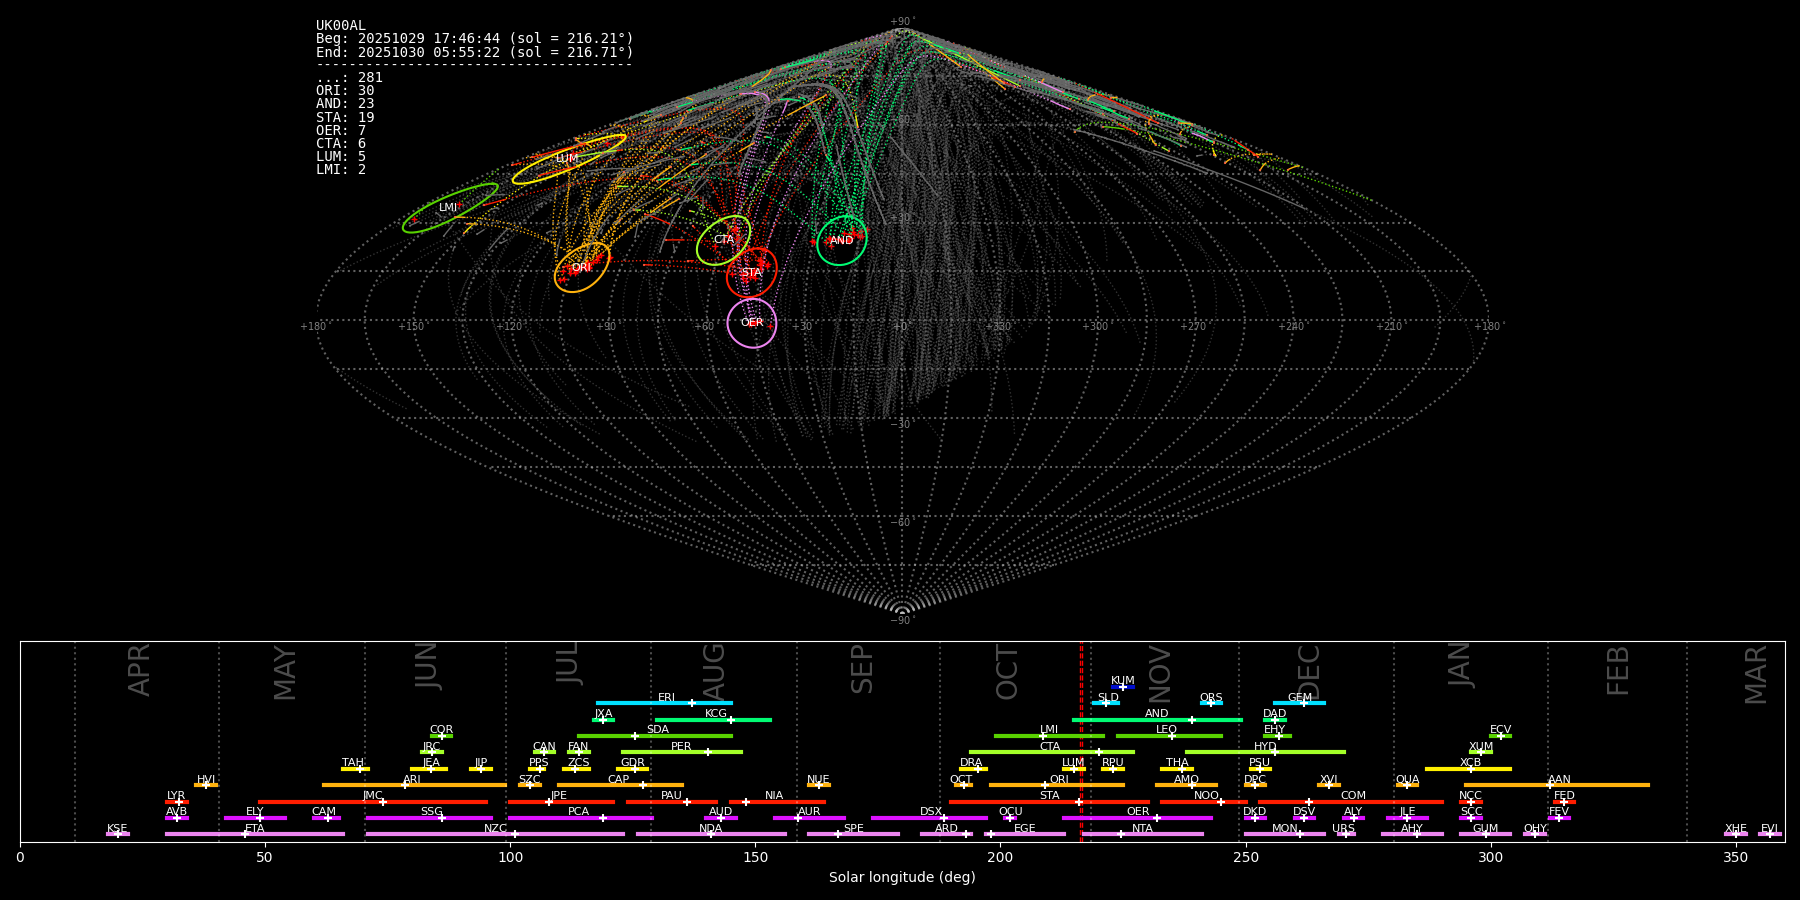Click the SDA shower bar in timeline
This screenshot has width=1800, height=900.
655,736
